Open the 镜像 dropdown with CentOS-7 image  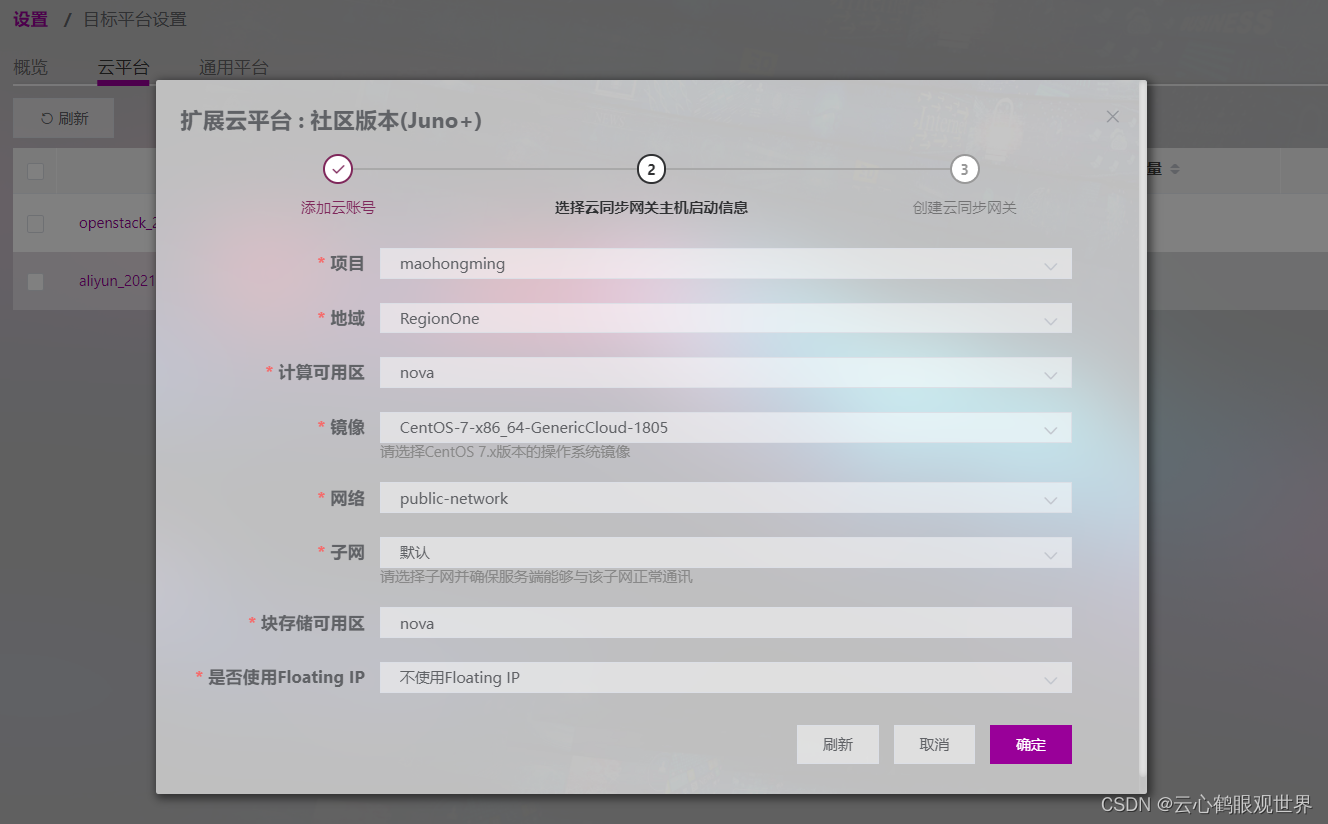tap(725, 427)
